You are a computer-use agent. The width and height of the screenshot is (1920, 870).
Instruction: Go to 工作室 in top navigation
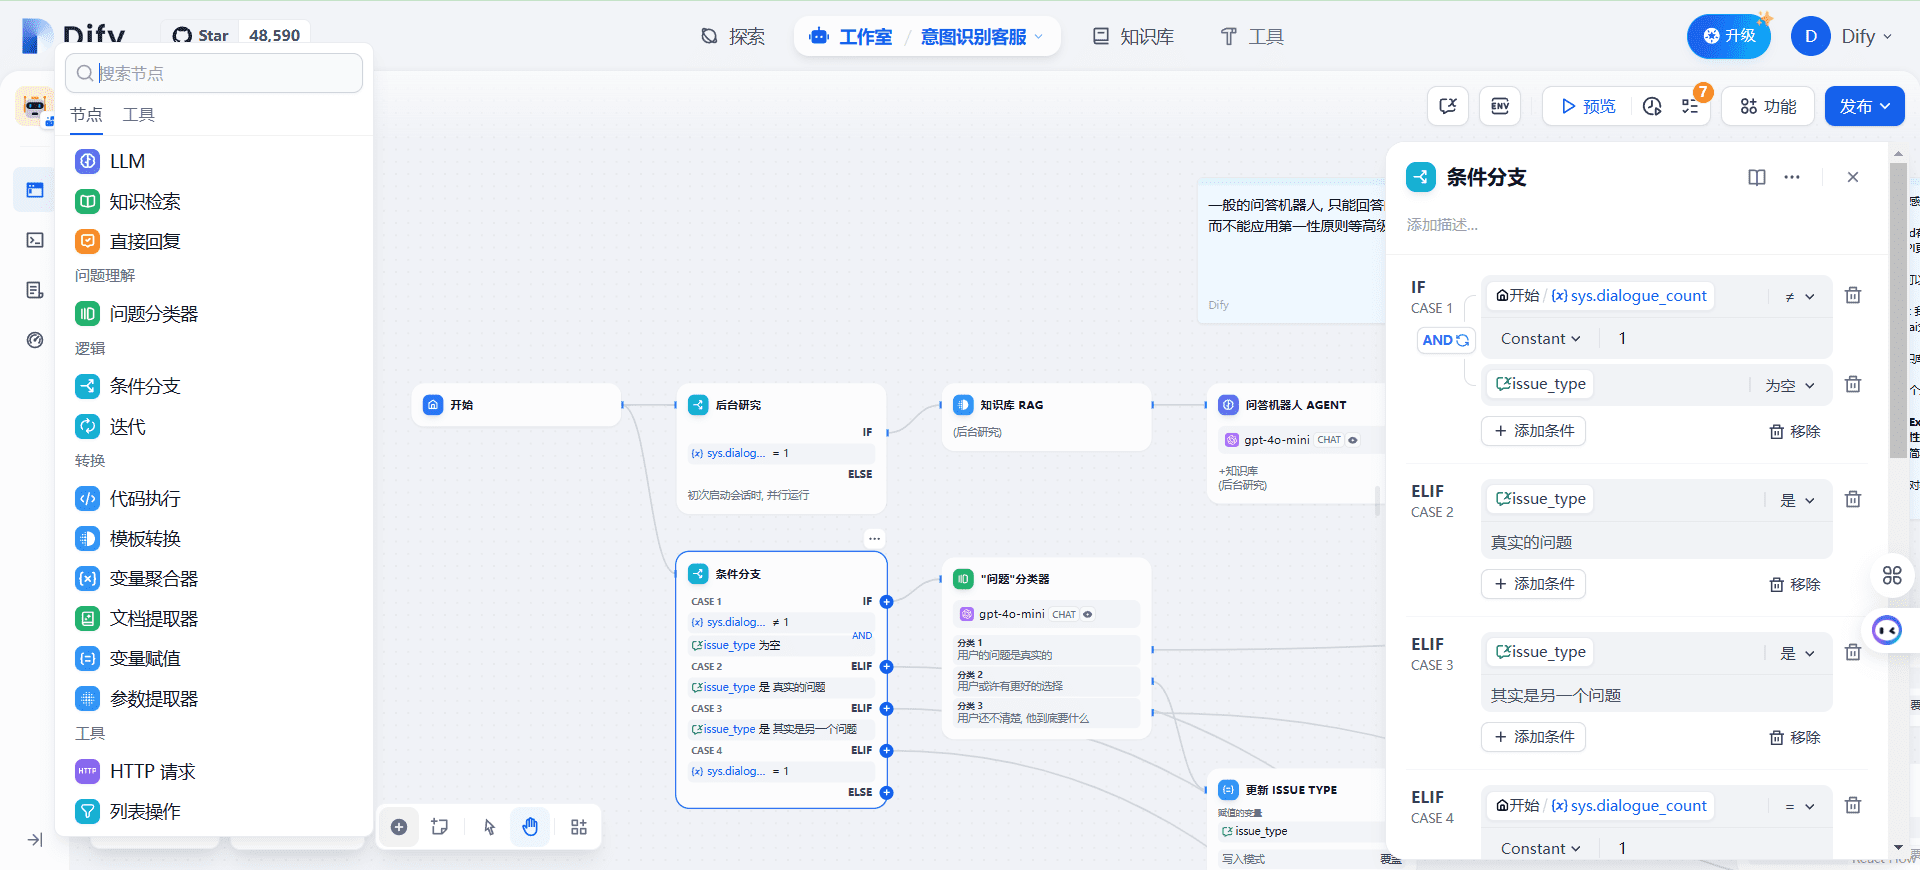tap(851, 37)
